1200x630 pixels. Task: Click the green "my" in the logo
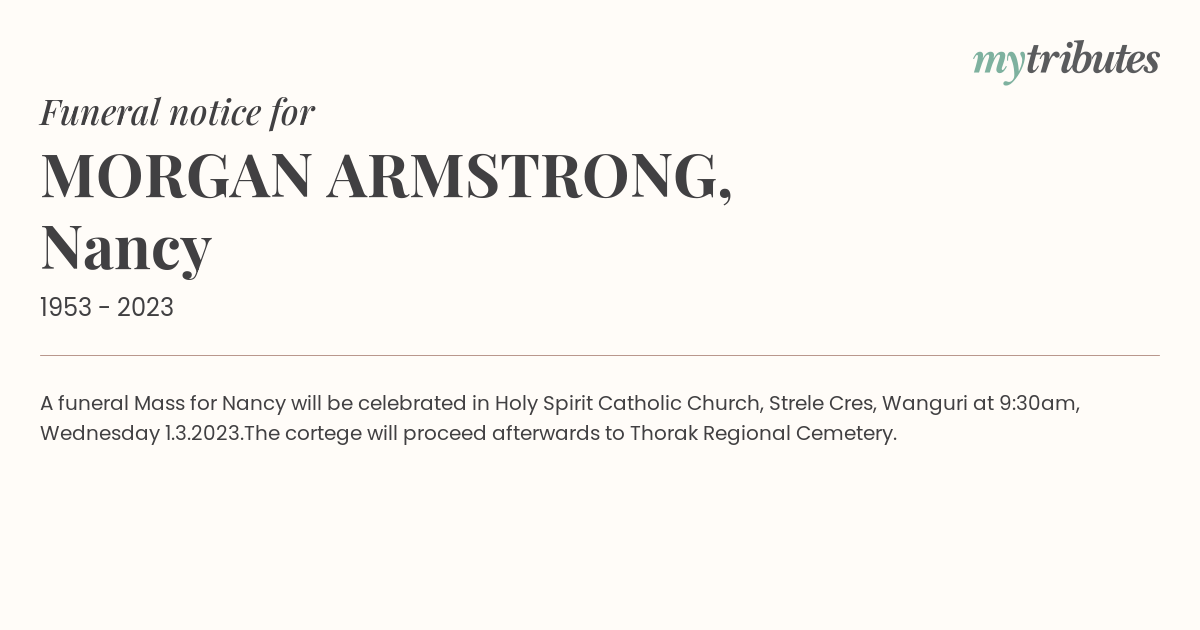[x=999, y=64]
